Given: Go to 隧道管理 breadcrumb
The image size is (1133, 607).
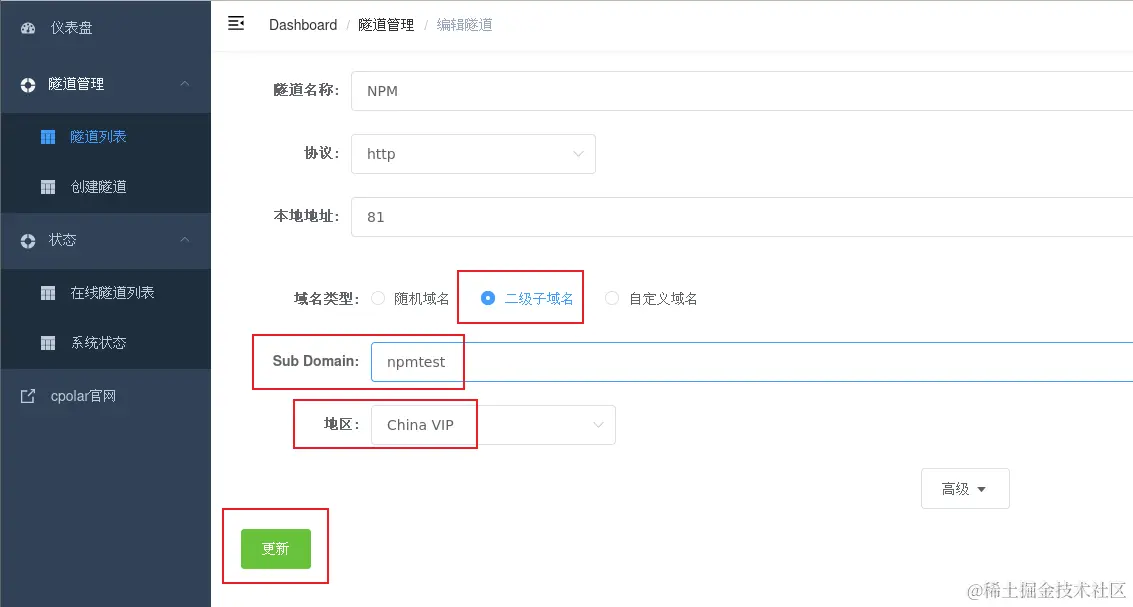Looking at the screenshot, I should (386, 25).
